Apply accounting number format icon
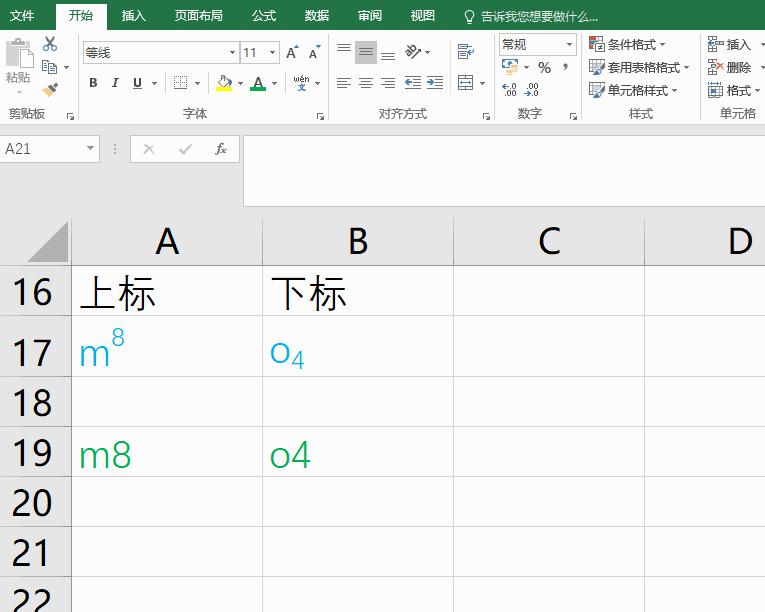The image size is (765, 612). (510, 67)
